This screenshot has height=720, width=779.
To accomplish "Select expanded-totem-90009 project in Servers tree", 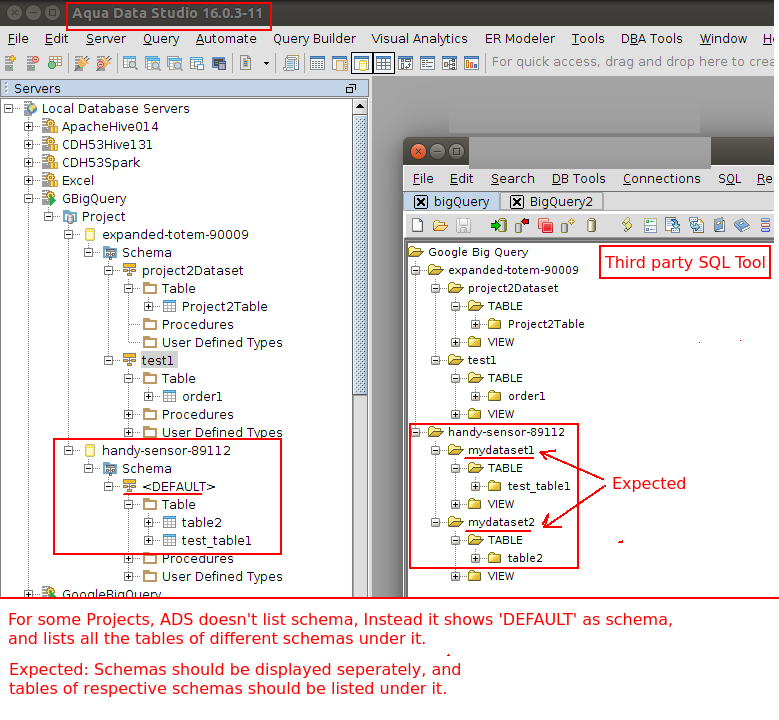I will pyautogui.click(x=175, y=235).
